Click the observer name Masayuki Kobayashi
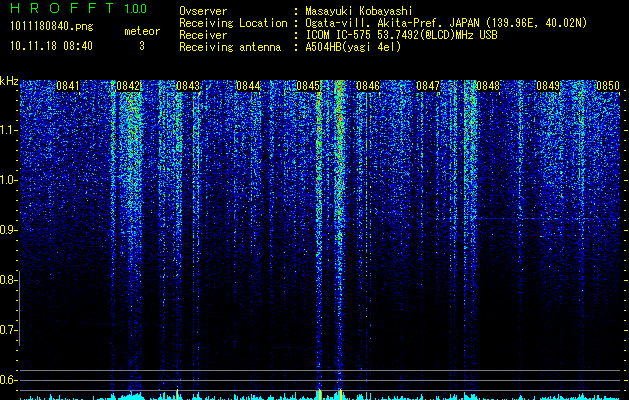 pyautogui.click(x=359, y=11)
